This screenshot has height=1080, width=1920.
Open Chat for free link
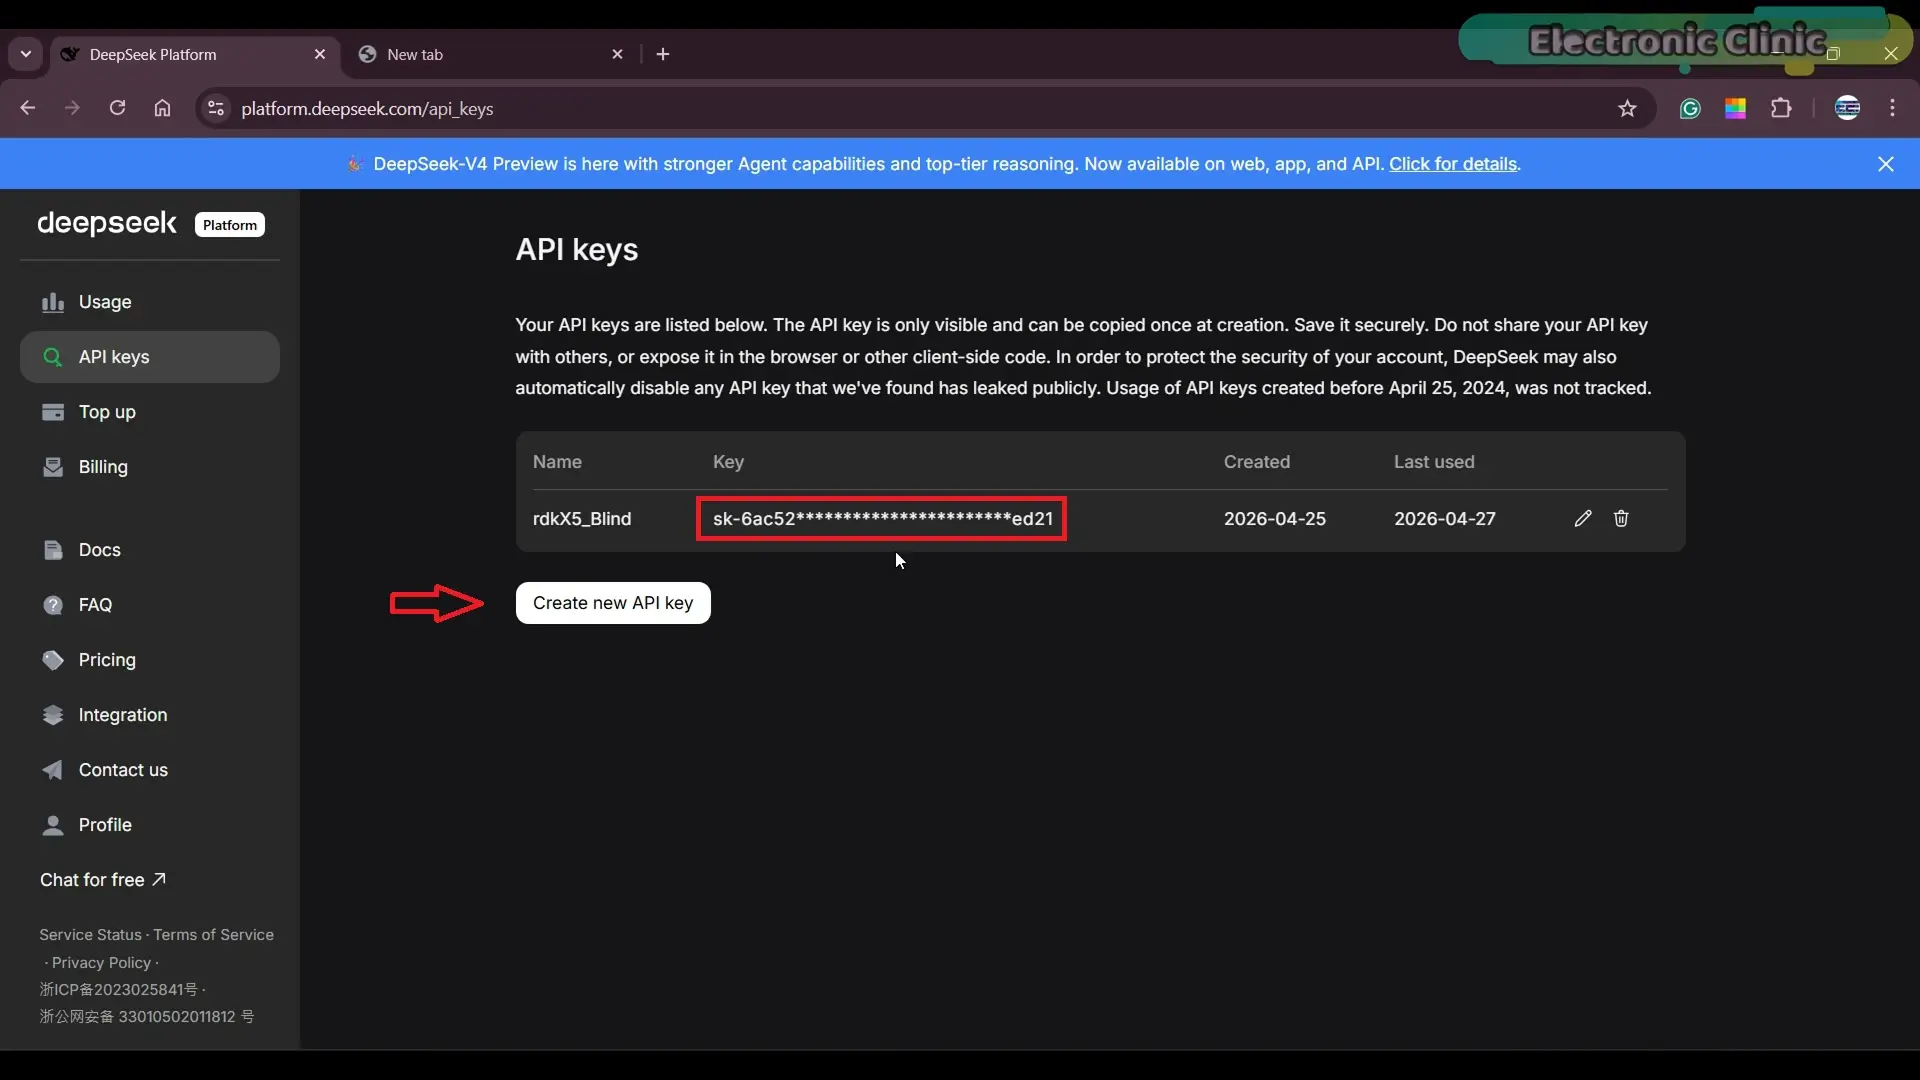point(103,880)
